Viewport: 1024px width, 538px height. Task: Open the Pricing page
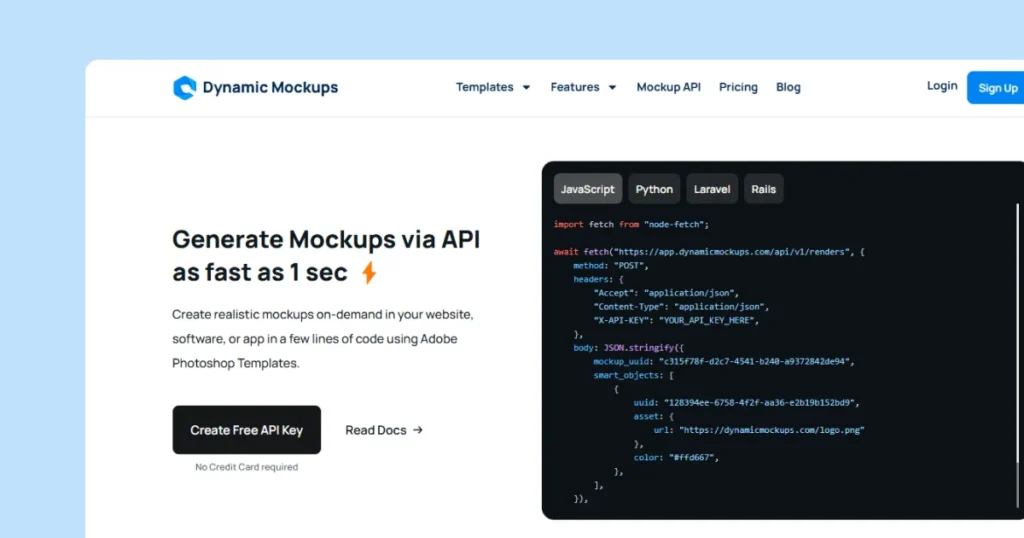[x=738, y=87]
